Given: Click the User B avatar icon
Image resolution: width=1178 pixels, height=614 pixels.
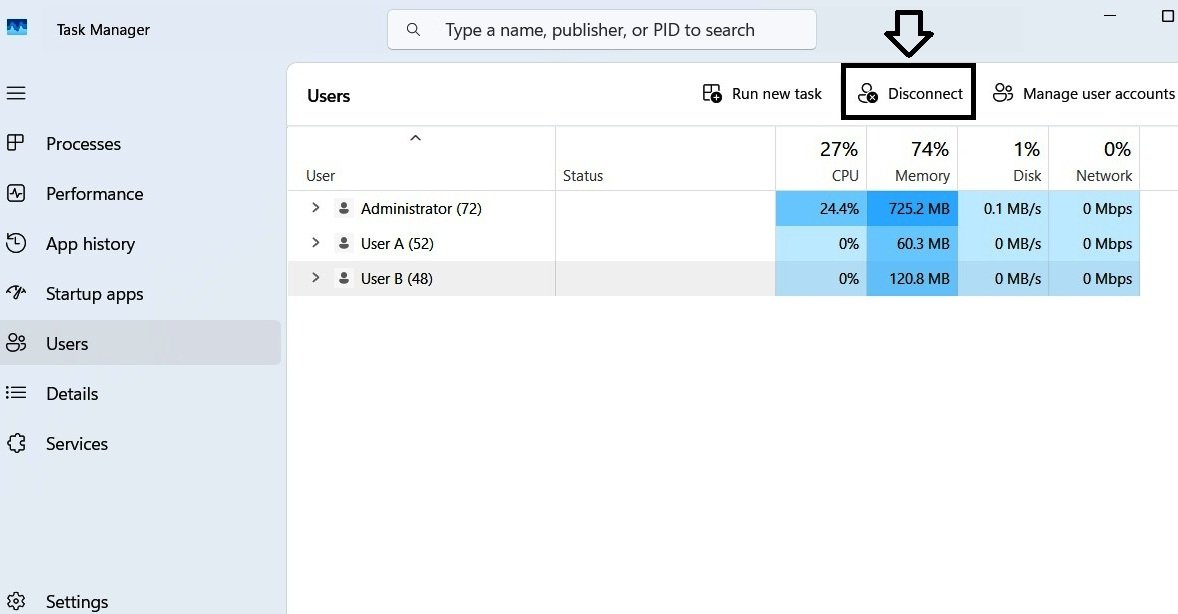Looking at the screenshot, I should click(343, 278).
